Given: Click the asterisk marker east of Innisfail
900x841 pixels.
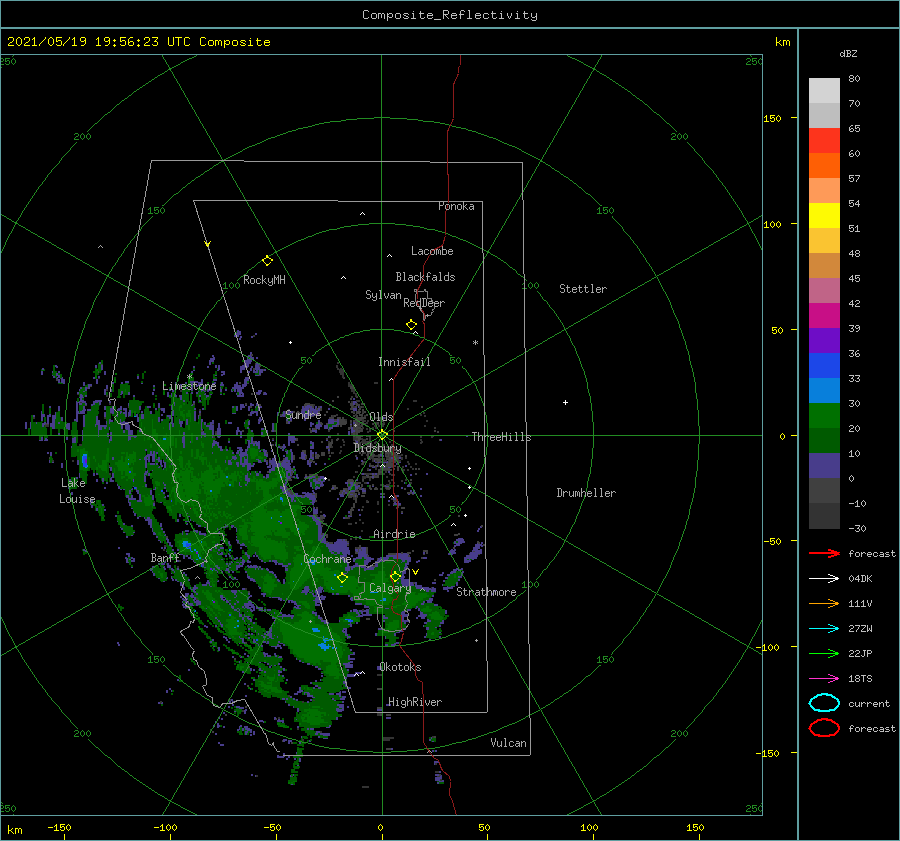Looking at the screenshot, I should pos(475,343).
